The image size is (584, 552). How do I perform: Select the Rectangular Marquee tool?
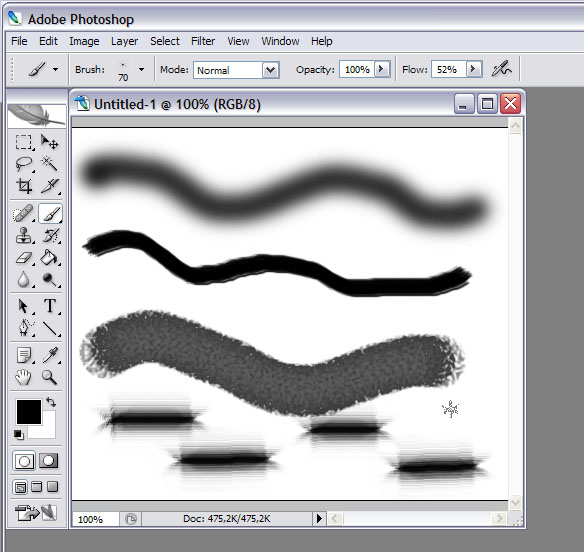coord(23,142)
